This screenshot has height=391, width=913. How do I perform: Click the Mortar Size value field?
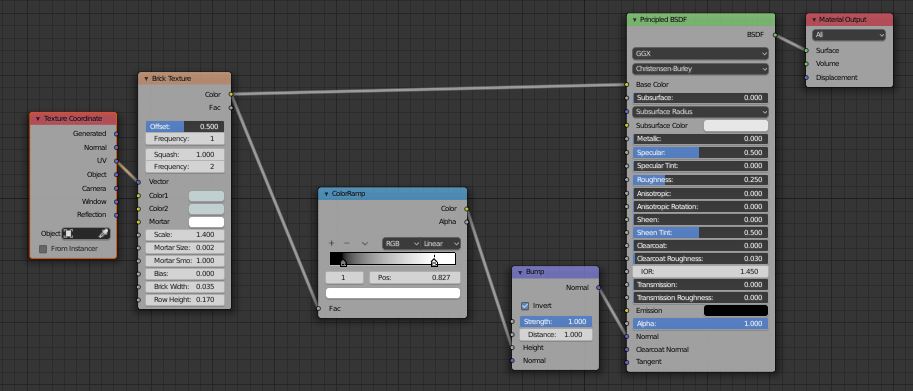(185, 248)
